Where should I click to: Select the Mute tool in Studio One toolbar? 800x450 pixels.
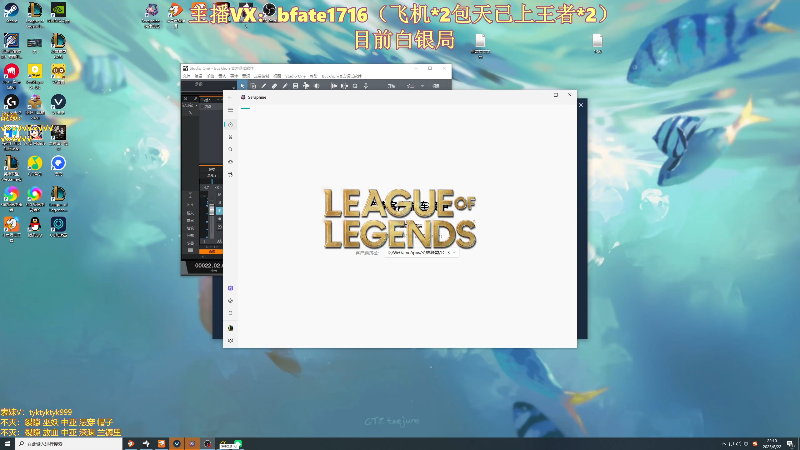point(295,86)
